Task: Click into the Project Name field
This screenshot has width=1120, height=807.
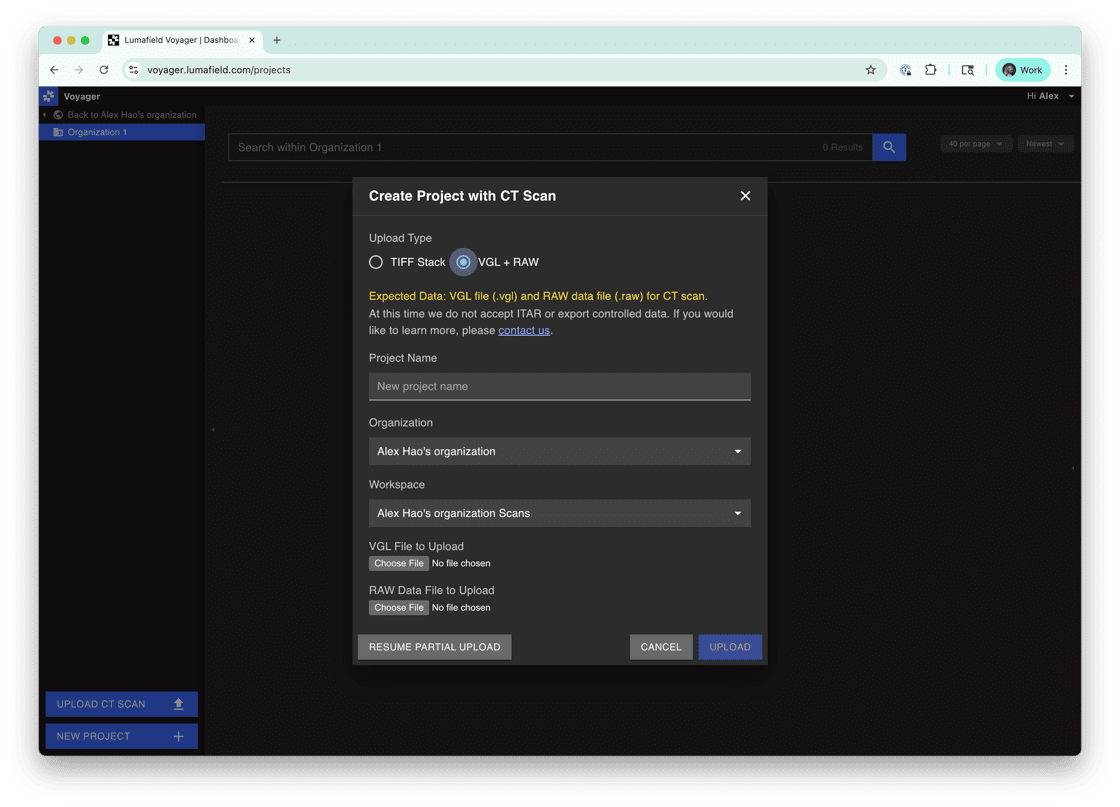Action: coord(559,386)
